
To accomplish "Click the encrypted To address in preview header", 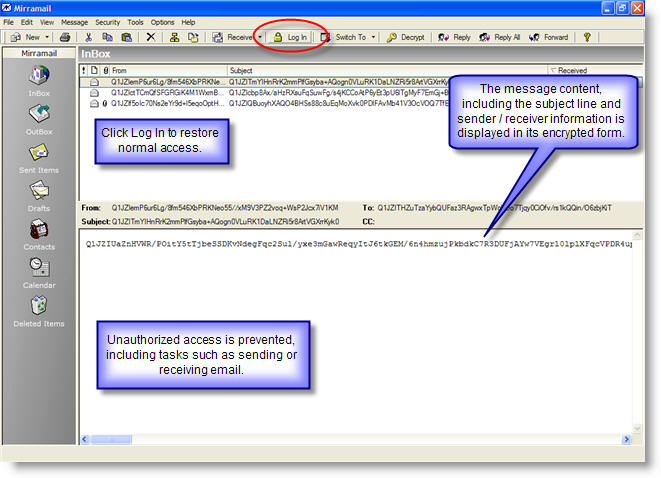I will tap(494, 208).
